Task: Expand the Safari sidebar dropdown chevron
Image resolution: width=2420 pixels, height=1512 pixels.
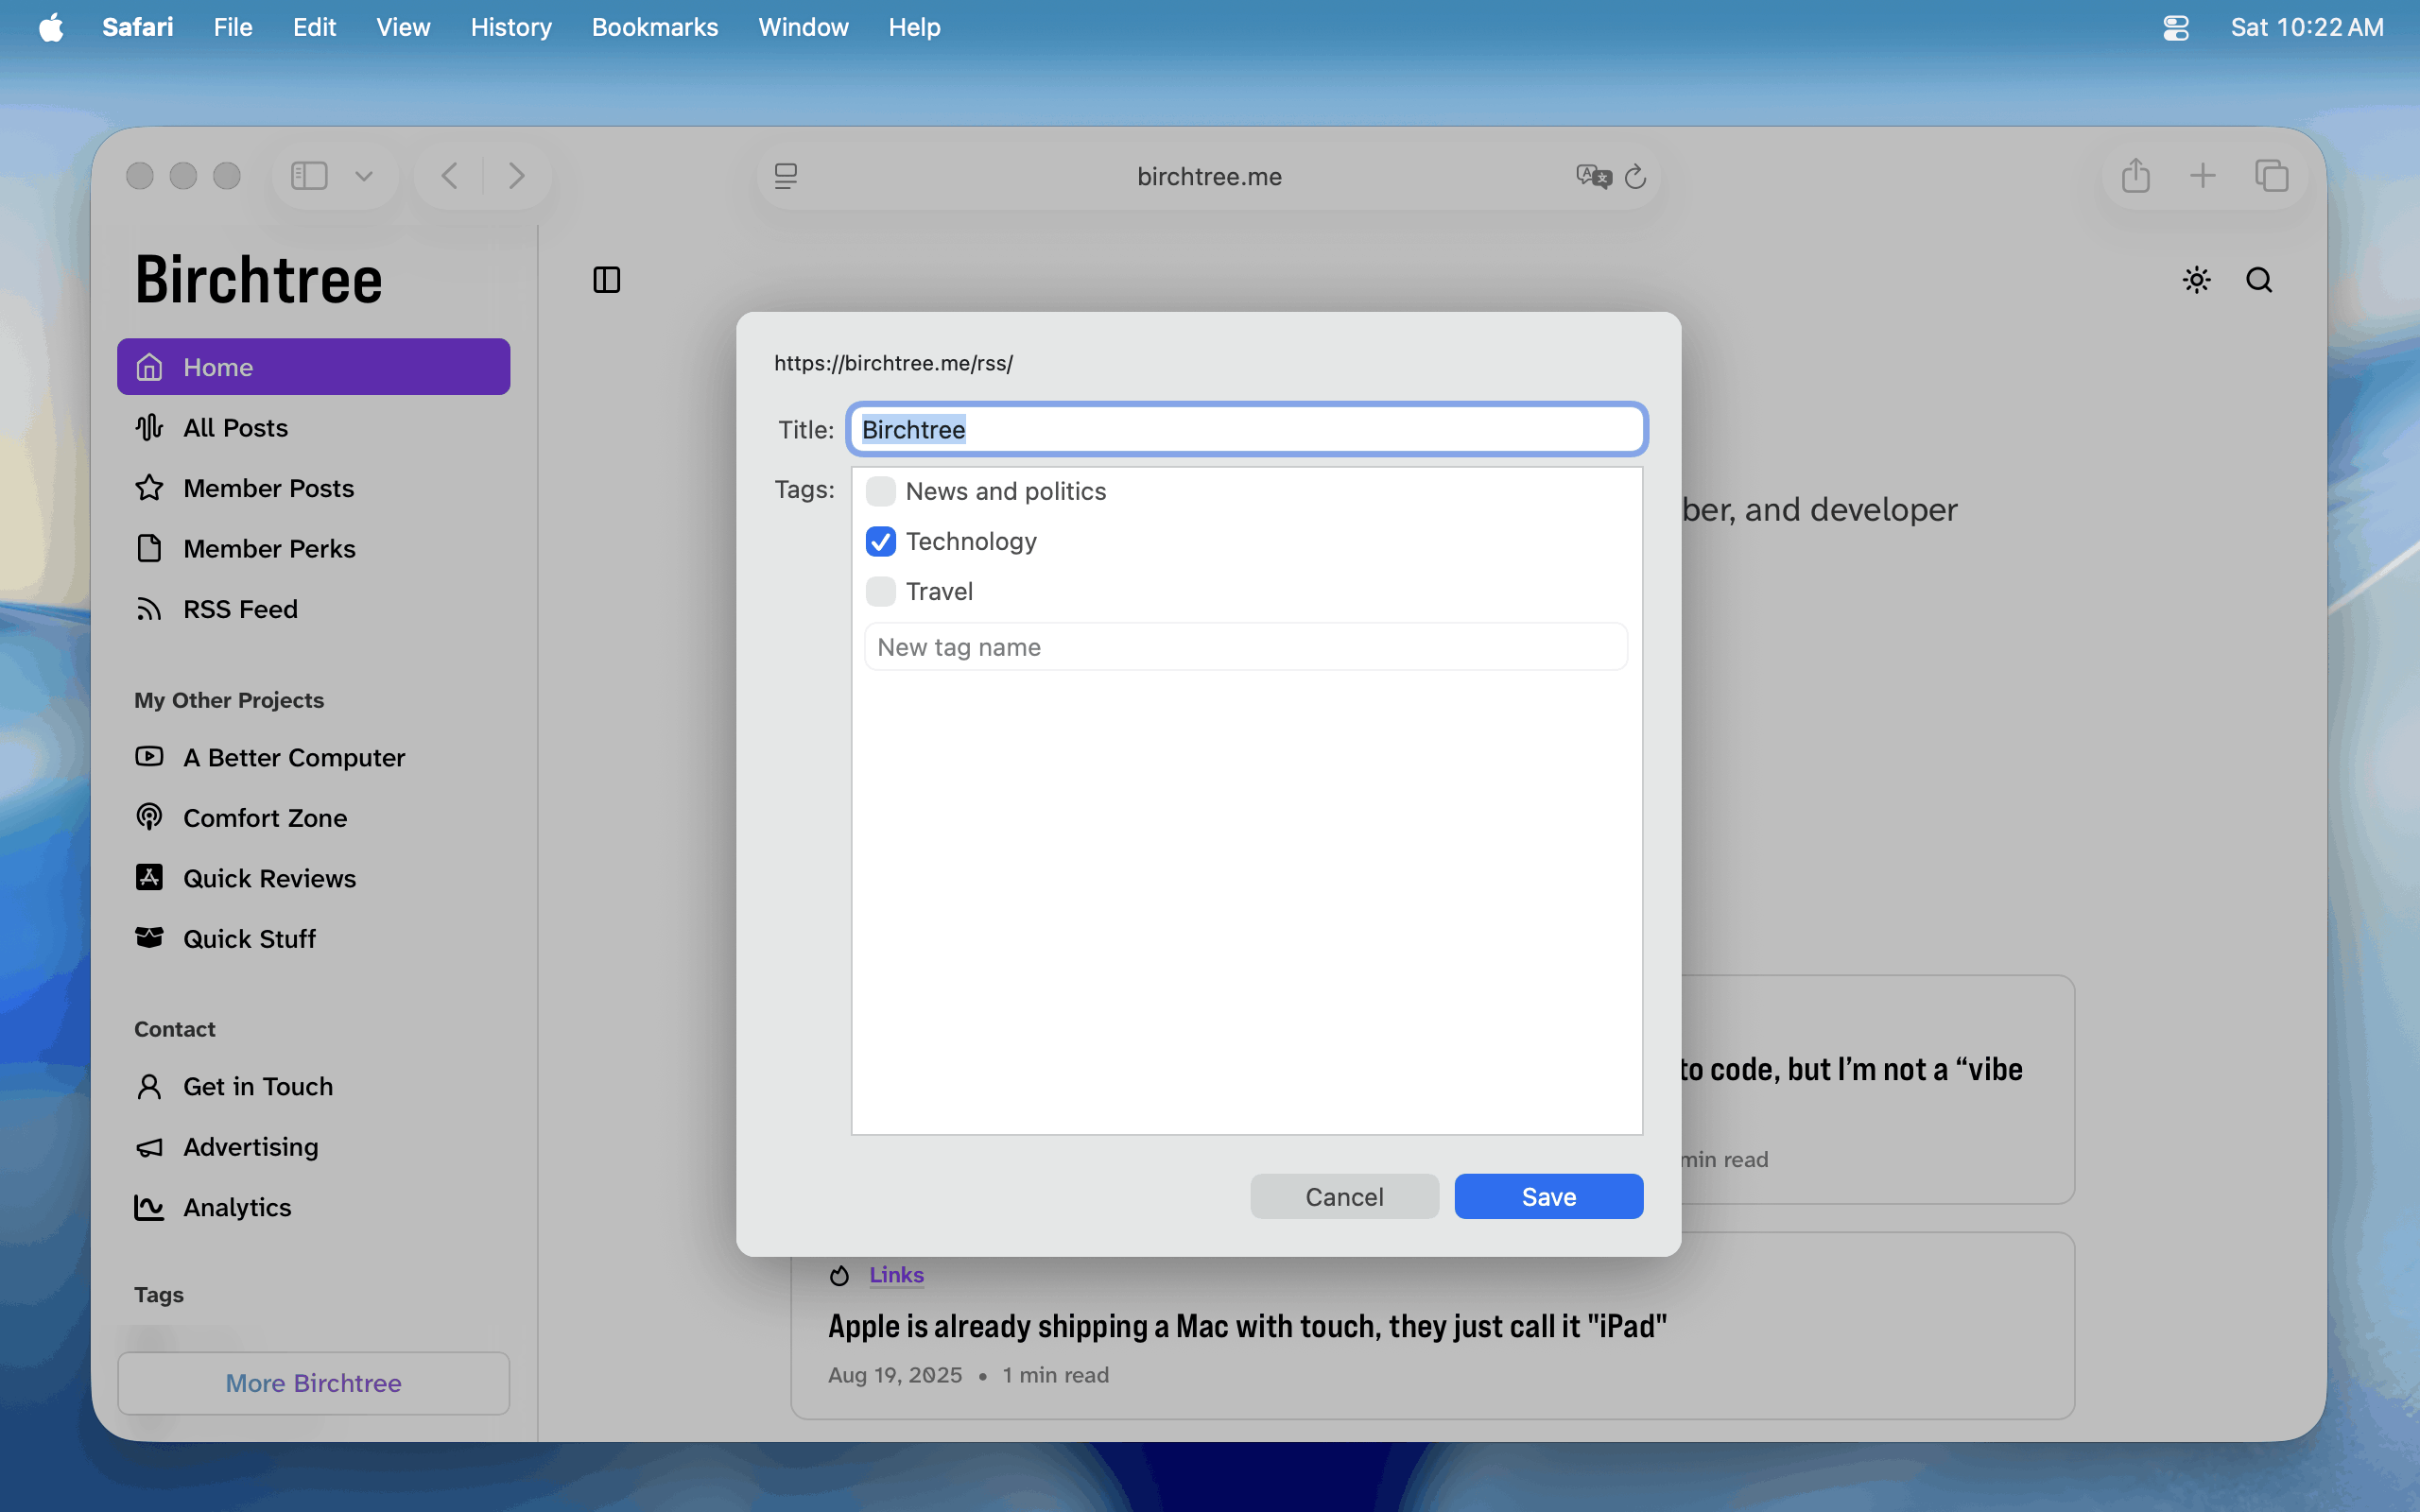Action: (x=364, y=177)
